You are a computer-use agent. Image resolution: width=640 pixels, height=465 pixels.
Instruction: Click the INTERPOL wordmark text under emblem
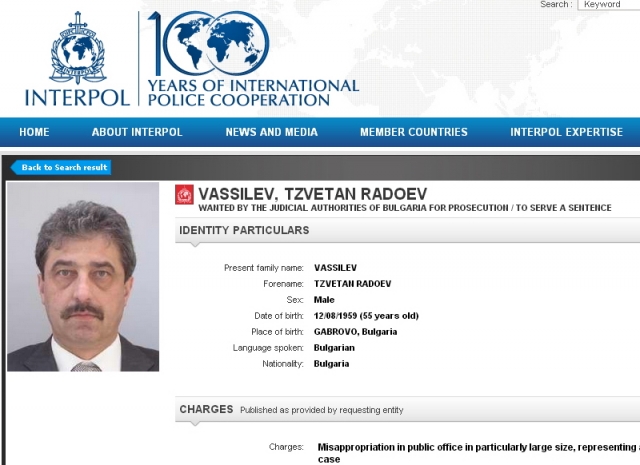point(77,97)
